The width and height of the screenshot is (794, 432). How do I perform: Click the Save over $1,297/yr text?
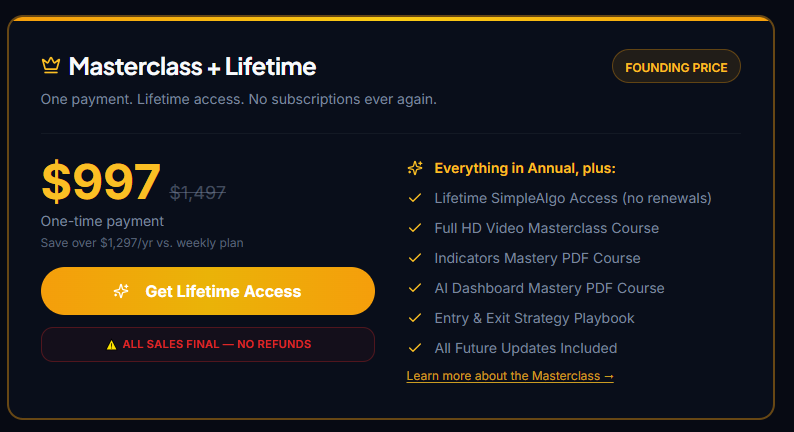pos(142,243)
